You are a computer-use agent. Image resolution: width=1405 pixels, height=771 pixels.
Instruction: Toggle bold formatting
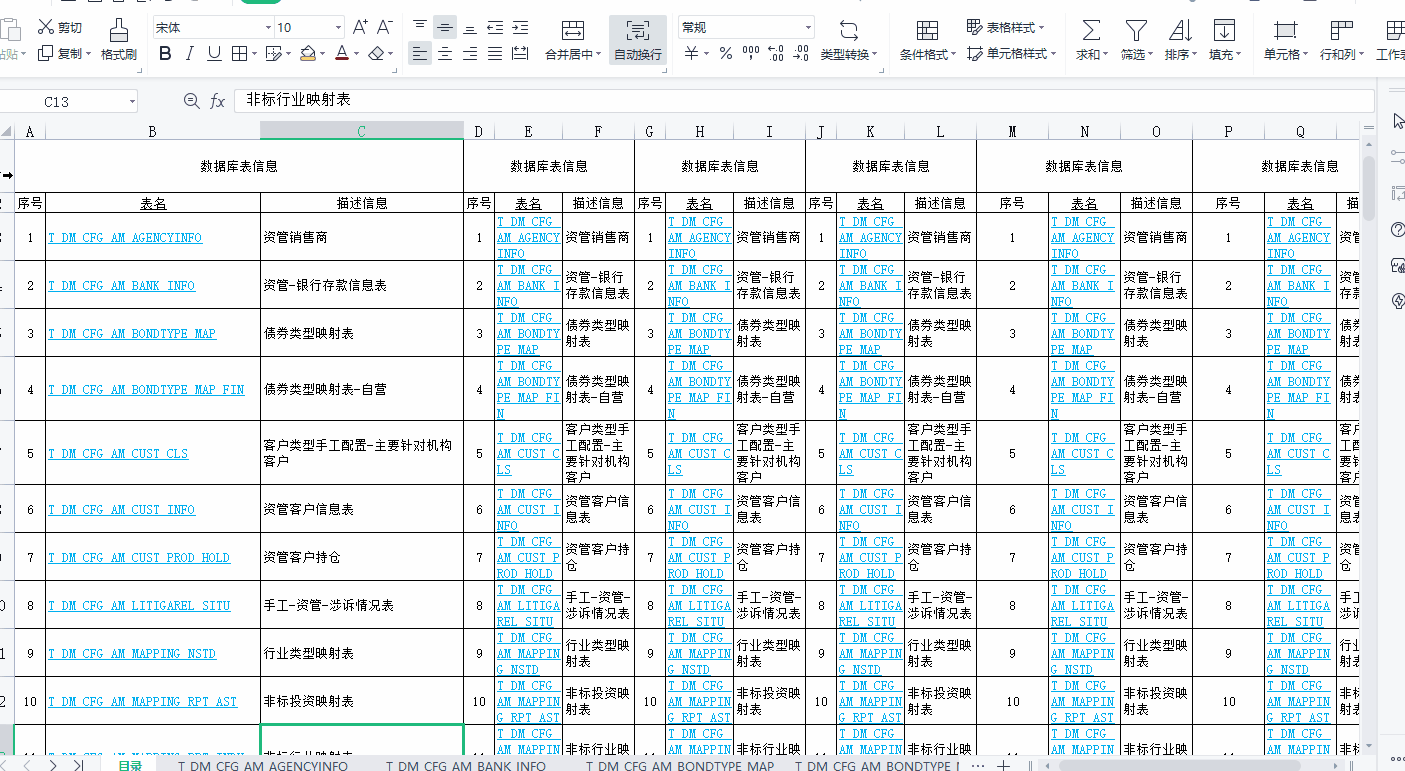click(x=166, y=54)
